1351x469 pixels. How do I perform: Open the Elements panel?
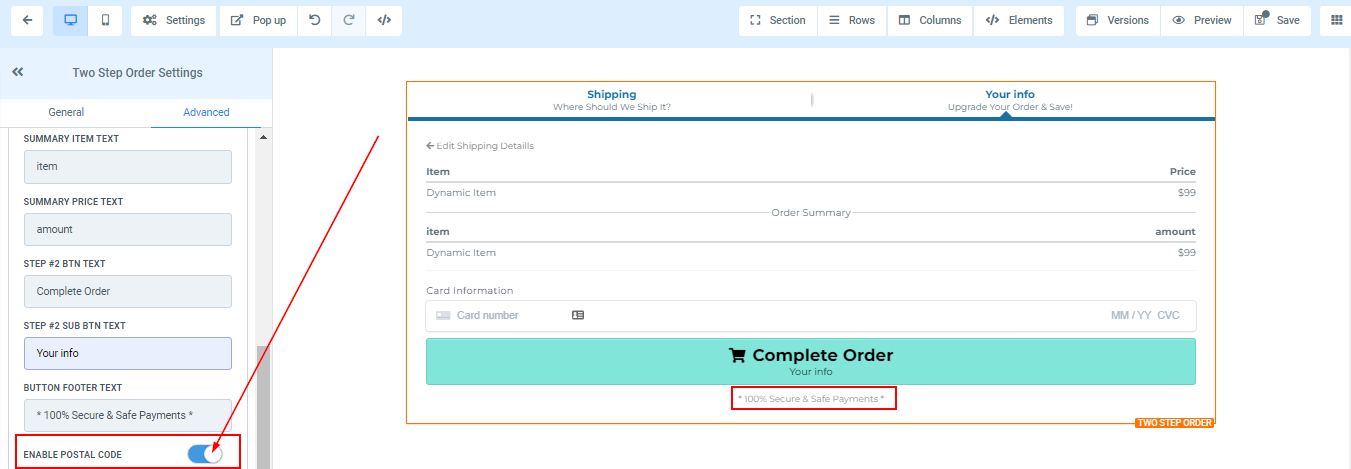(1019, 20)
